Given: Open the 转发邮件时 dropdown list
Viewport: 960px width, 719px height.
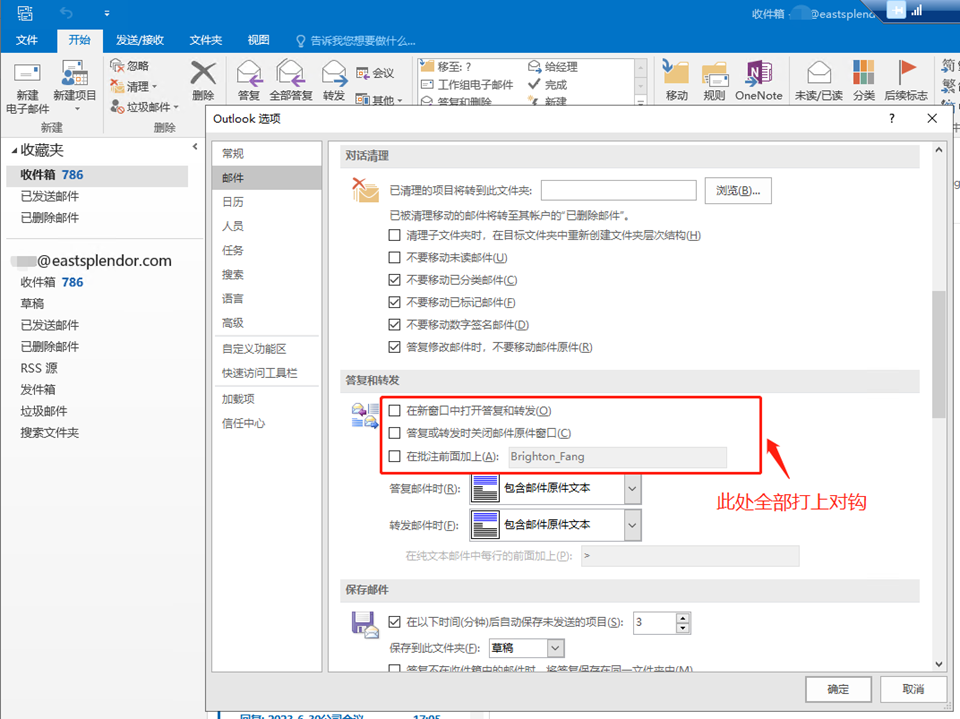Looking at the screenshot, I should [x=631, y=524].
